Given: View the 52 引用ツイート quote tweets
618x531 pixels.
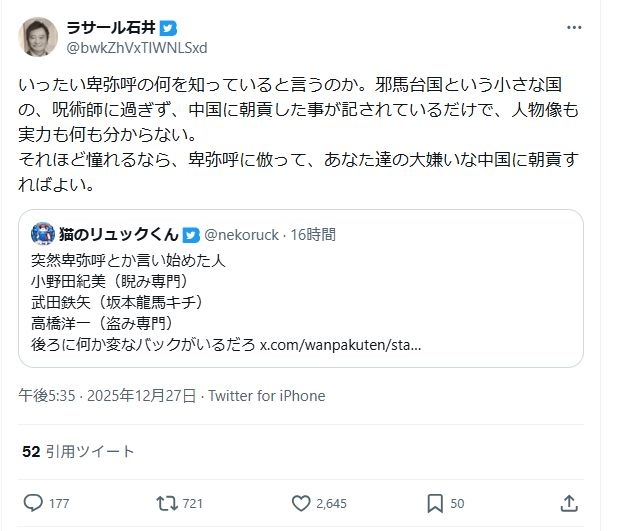Looking at the screenshot, I should [78, 452].
